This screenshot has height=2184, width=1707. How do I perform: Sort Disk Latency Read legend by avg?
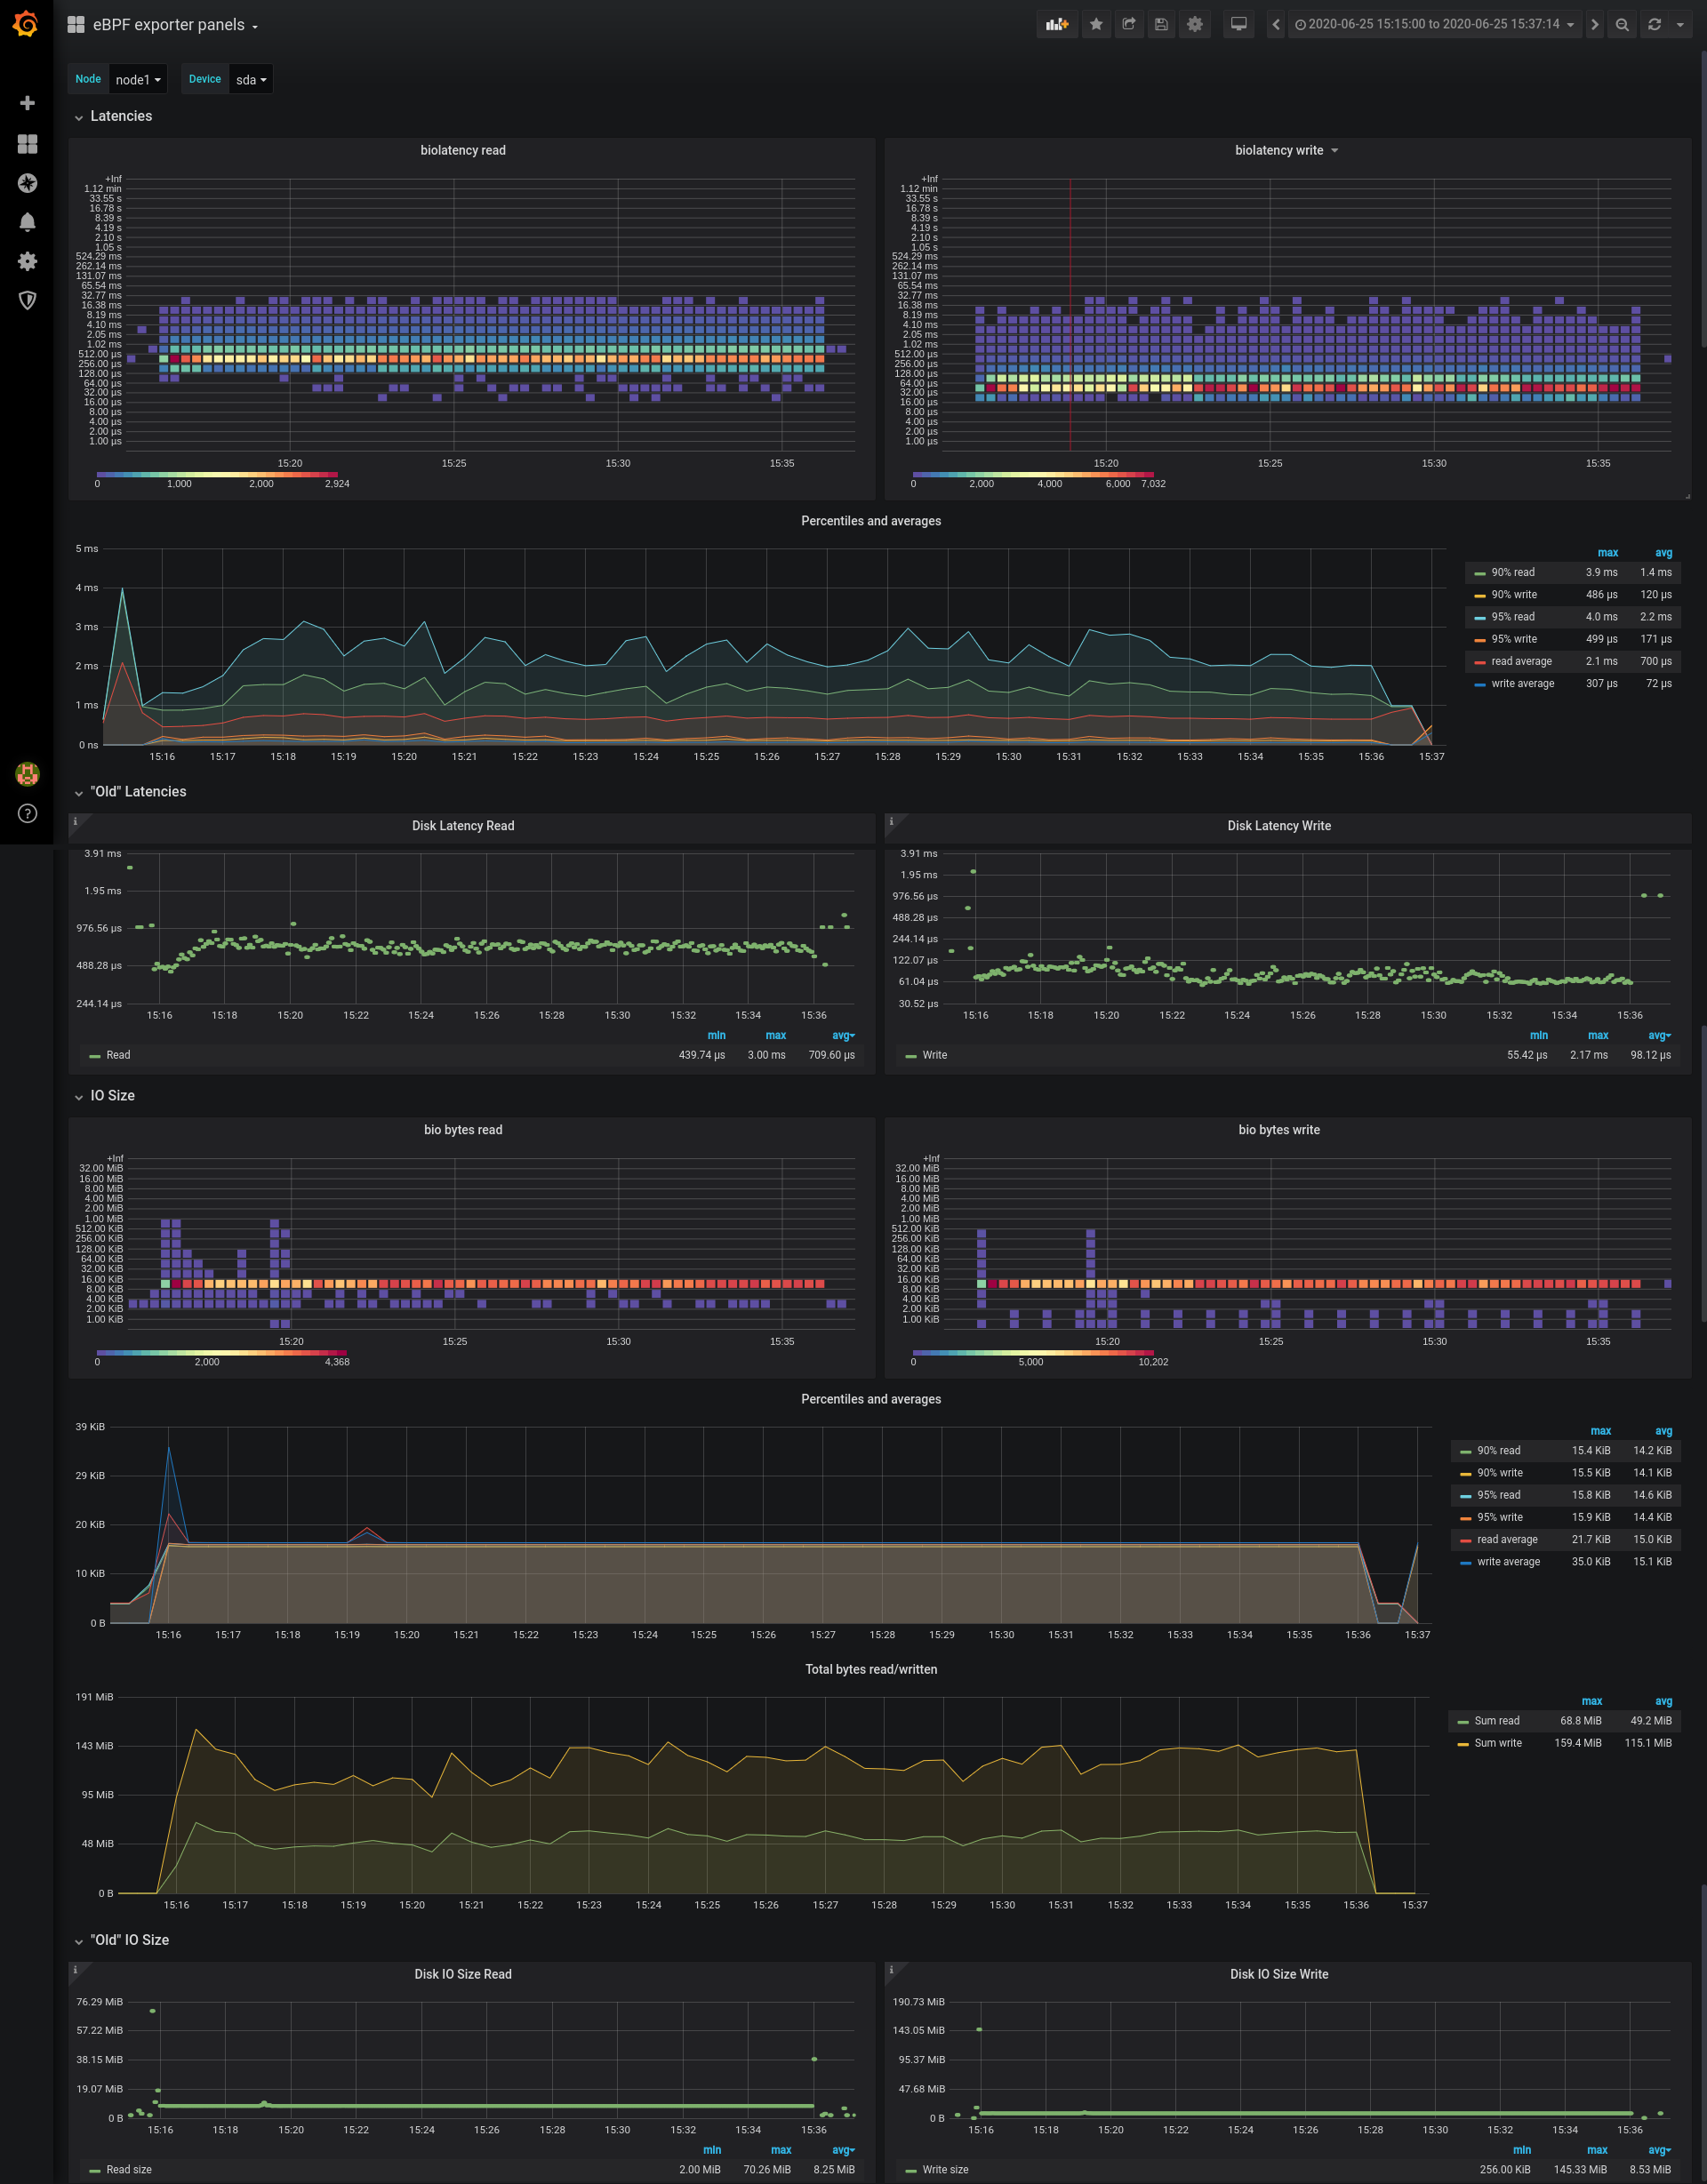(x=842, y=1036)
